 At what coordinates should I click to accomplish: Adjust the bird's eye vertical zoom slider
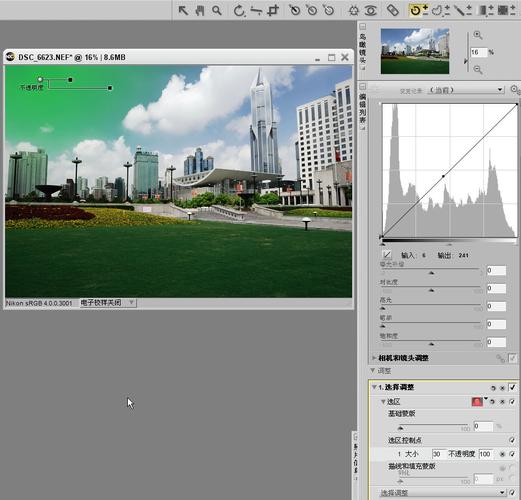tap(467, 61)
